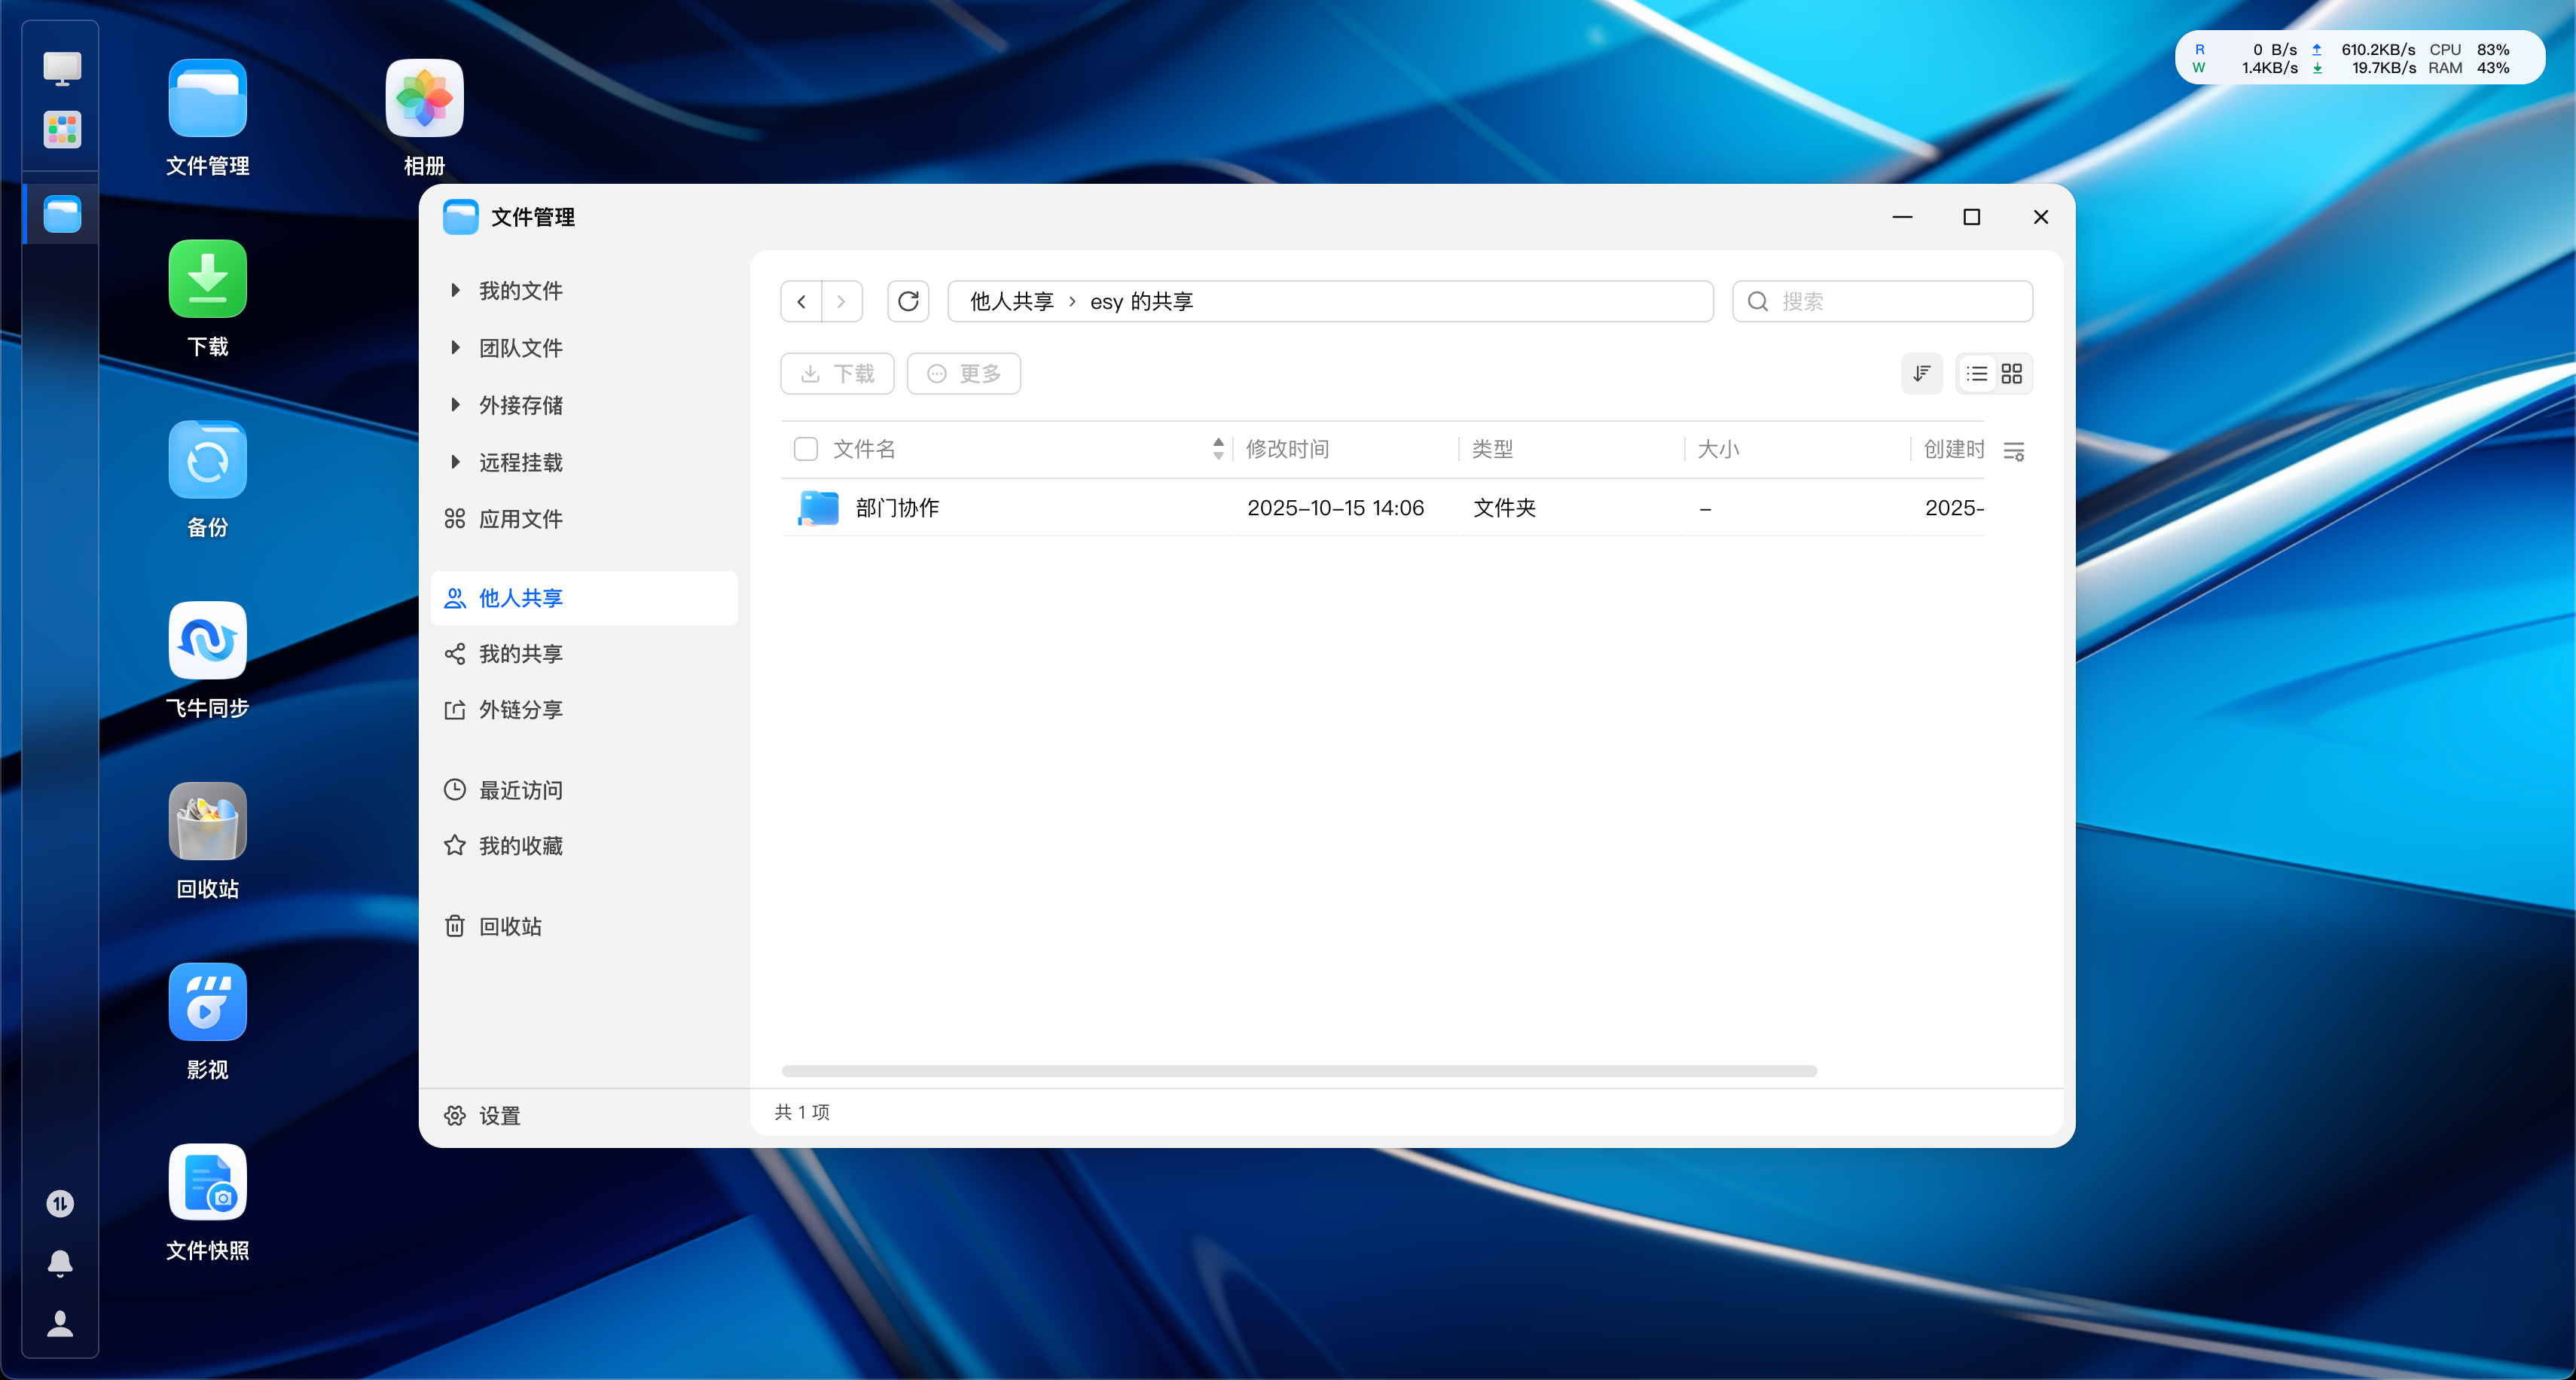This screenshot has width=2576, height=1380.
Task: Launch the 影视 video app
Action: point(207,1003)
